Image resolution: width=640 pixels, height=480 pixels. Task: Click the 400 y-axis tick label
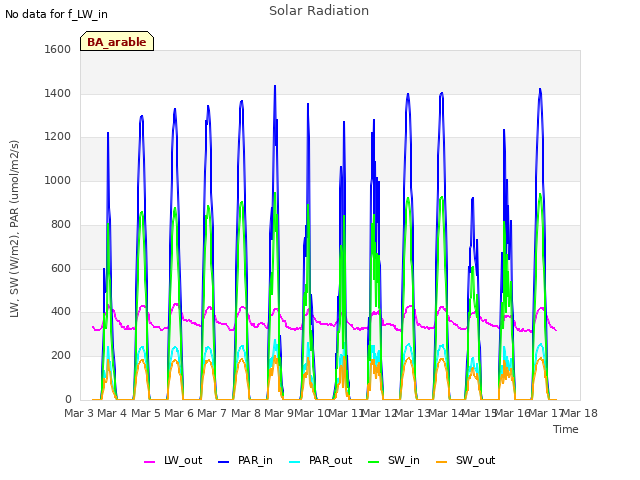[61, 312]
